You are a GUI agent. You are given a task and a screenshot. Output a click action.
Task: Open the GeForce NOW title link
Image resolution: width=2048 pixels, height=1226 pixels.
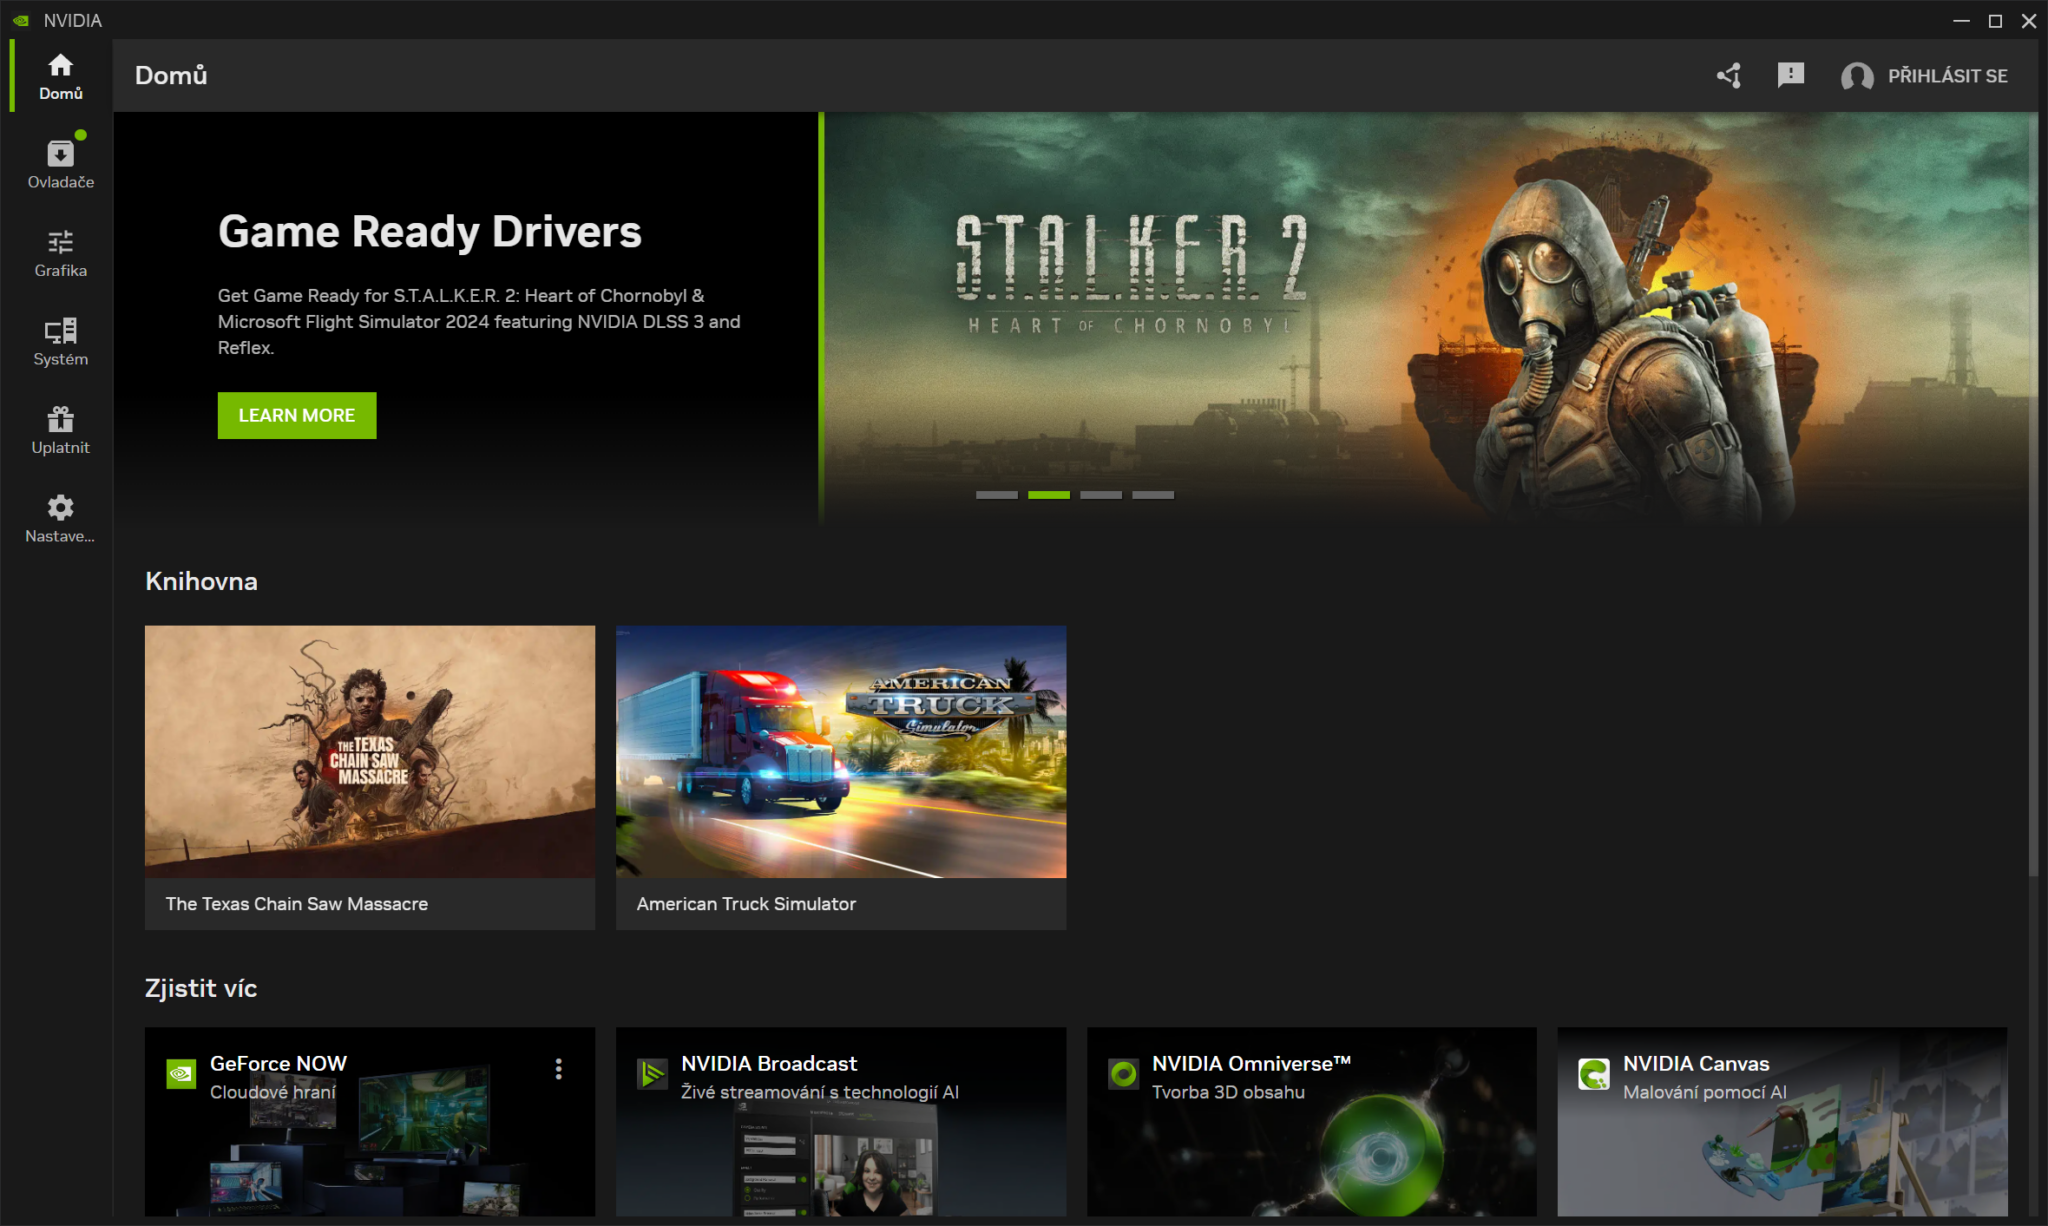pyautogui.click(x=278, y=1064)
